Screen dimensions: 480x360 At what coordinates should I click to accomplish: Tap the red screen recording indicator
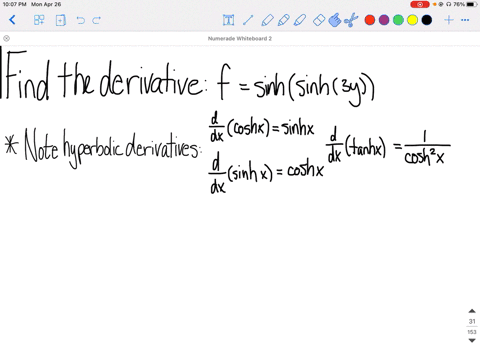[420, 4]
